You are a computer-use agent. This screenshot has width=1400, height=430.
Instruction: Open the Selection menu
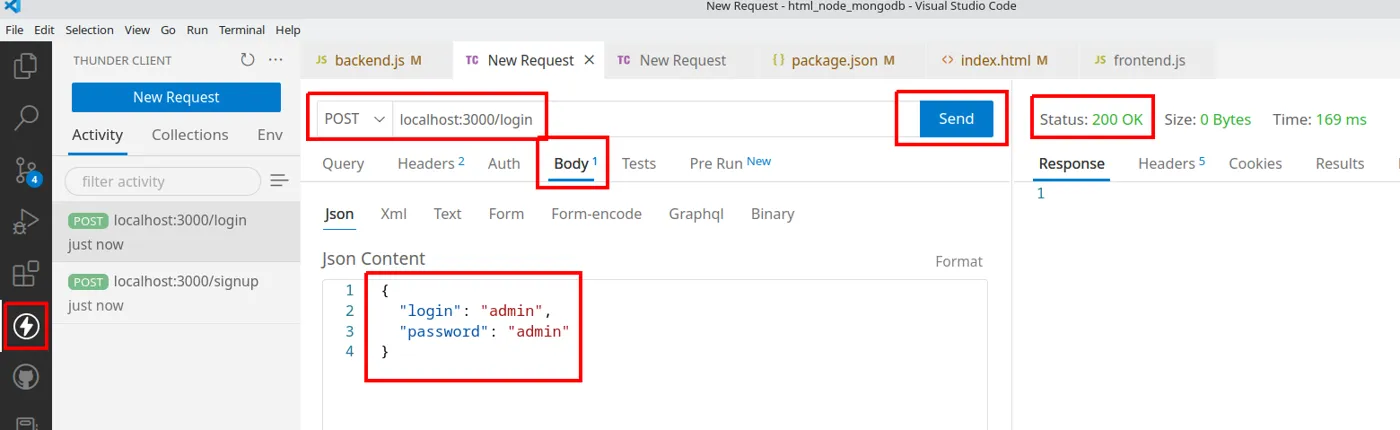(89, 30)
